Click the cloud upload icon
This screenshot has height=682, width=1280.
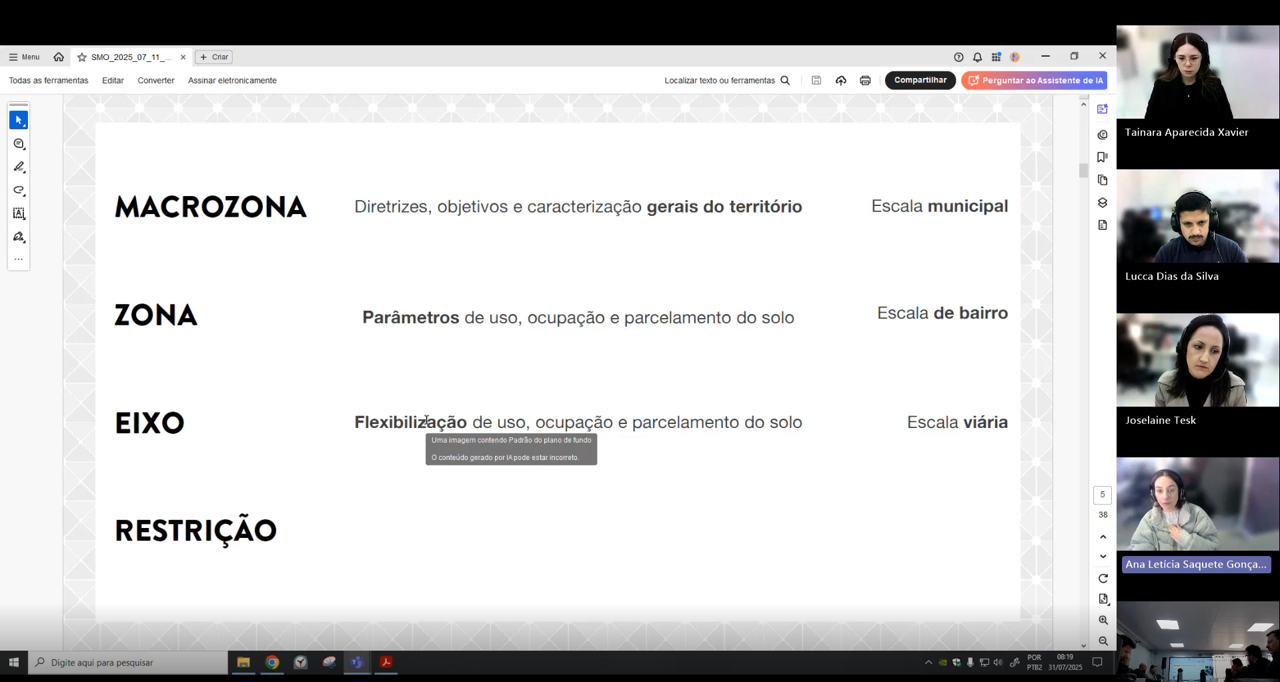[841, 80]
